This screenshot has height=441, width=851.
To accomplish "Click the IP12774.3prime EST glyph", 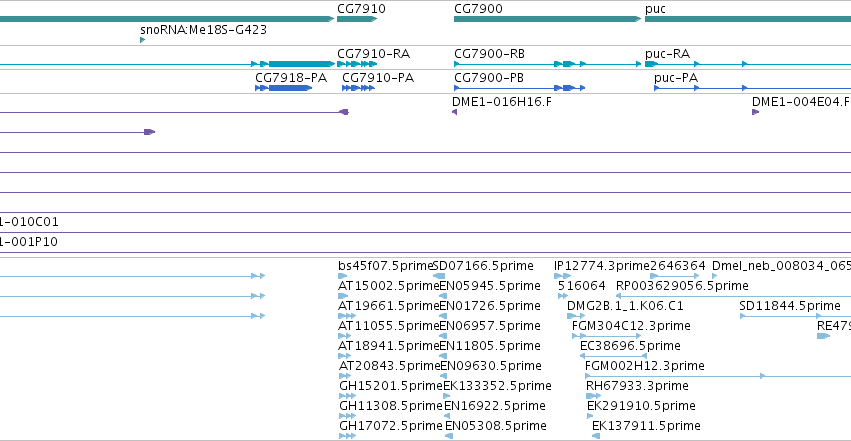I will [x=562, y=276].
